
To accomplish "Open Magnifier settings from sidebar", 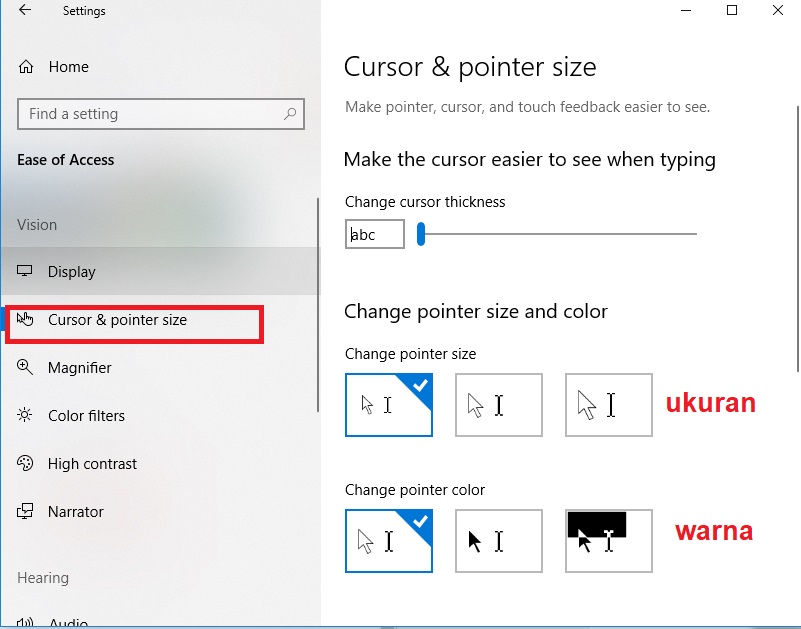I will coord(23,367).
